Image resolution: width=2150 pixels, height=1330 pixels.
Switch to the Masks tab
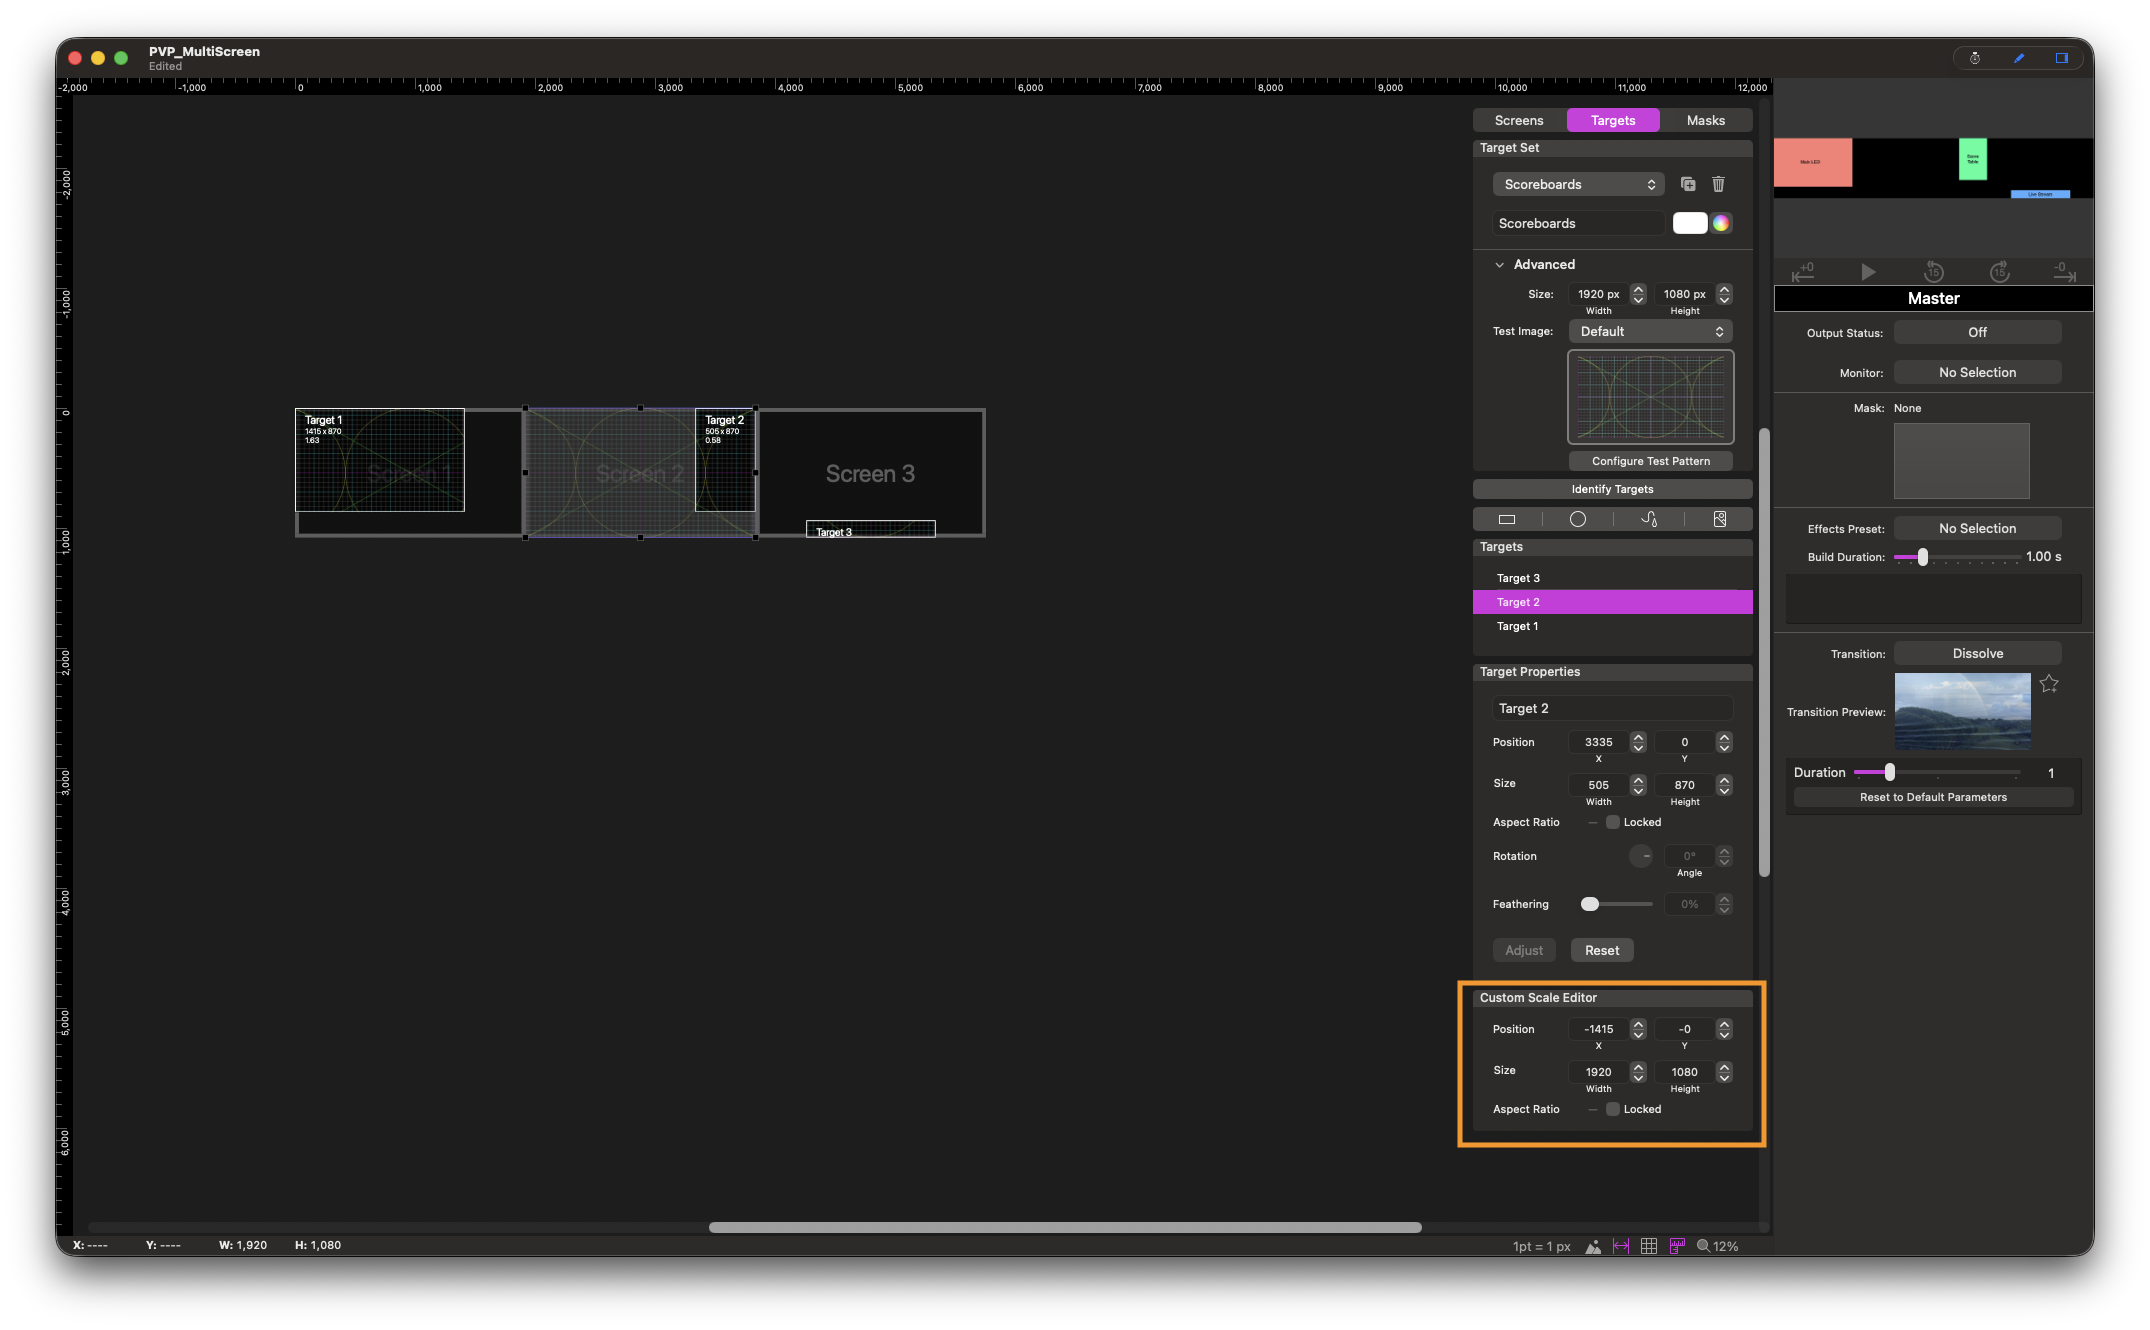[1705, 120]
